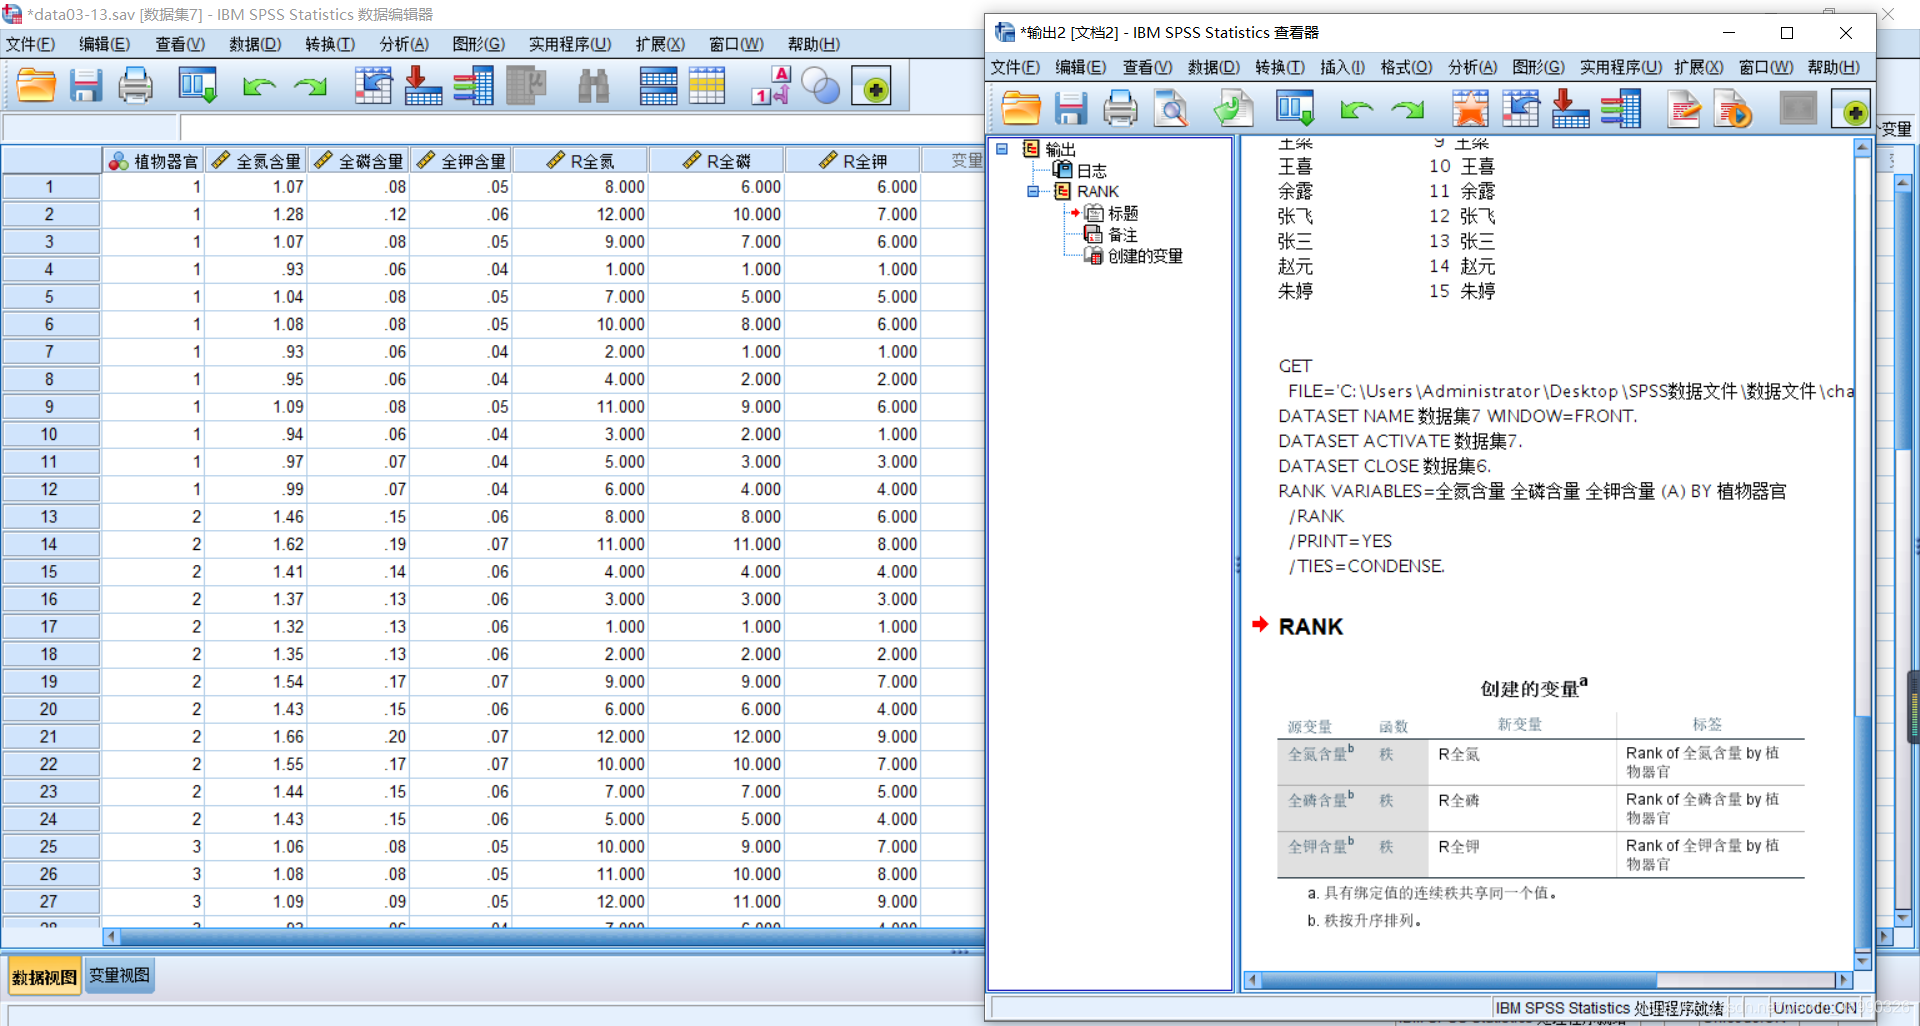This screenshot has width=1920, height=1026.
Task: Switch to 变量视图 tab
Action: (120, 975)
